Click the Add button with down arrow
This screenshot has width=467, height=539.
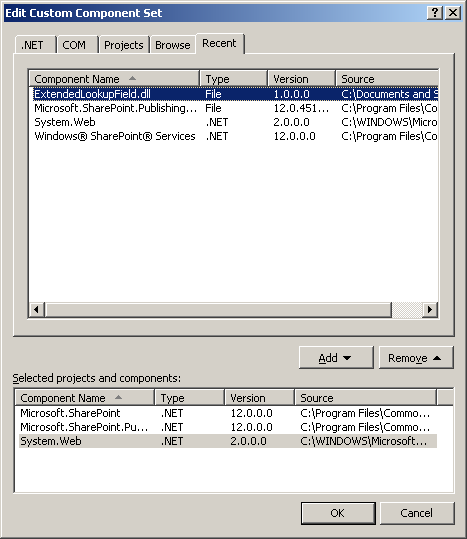tap(336, 358)
